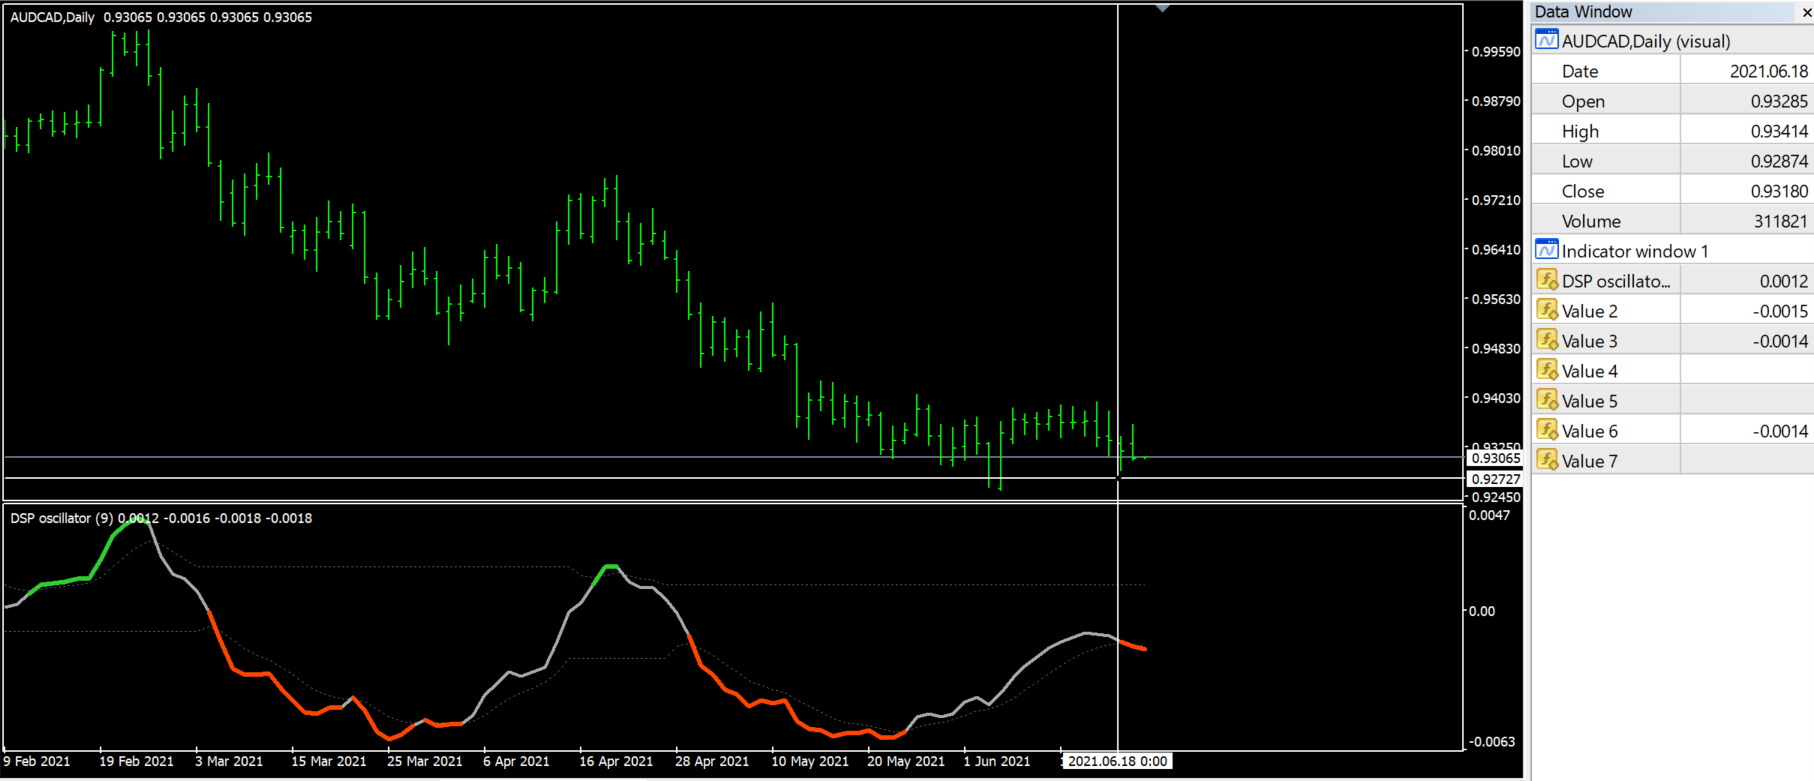Click the 1 Jun 2021 date on time axis
This screenshot has width=1814, height=781.
996,761
